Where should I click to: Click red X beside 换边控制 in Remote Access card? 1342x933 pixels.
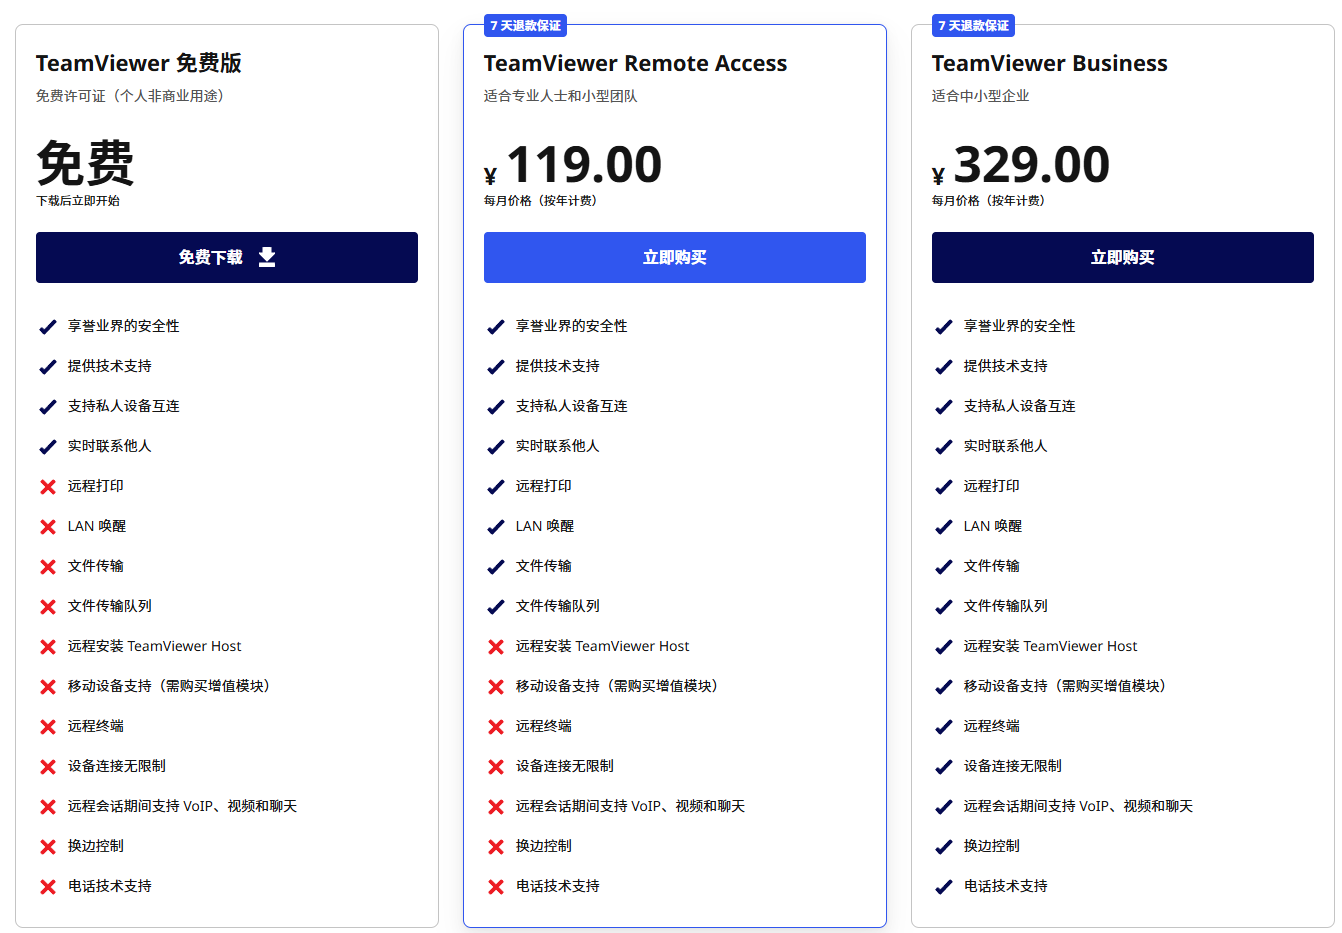(495, 847)
